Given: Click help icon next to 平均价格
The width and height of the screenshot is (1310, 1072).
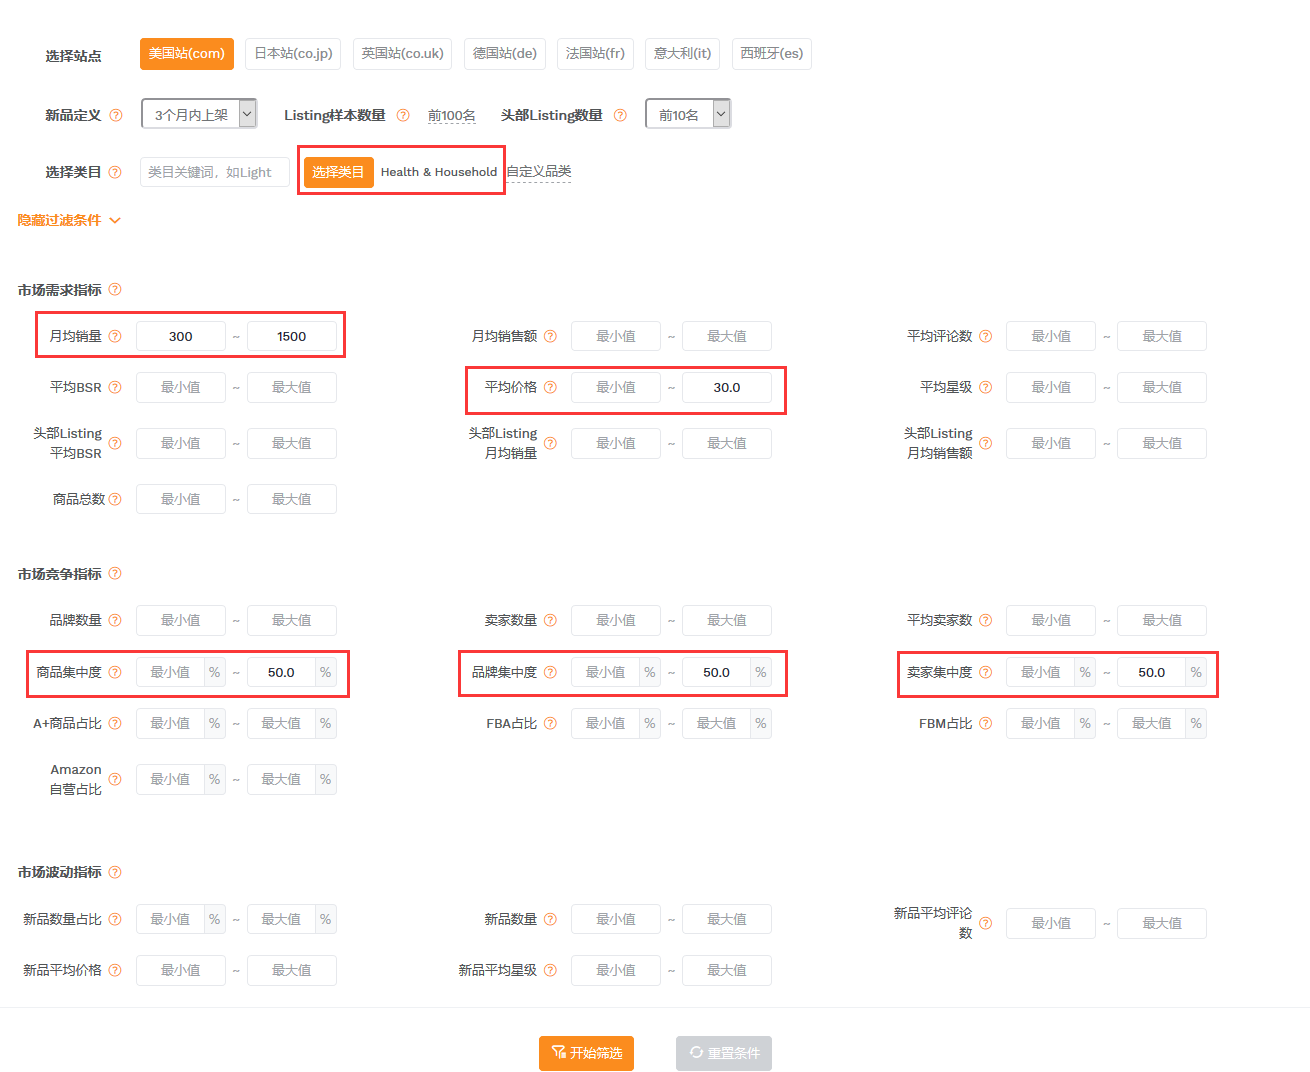Looking at the screenshot, I should pyautogui.click(x=550, y=387).
